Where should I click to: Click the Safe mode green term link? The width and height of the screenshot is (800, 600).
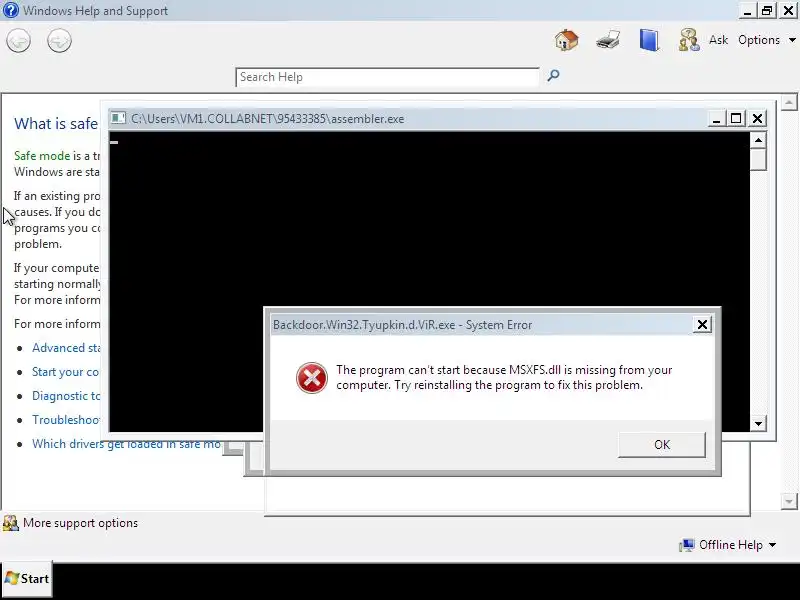pos(42,156)
